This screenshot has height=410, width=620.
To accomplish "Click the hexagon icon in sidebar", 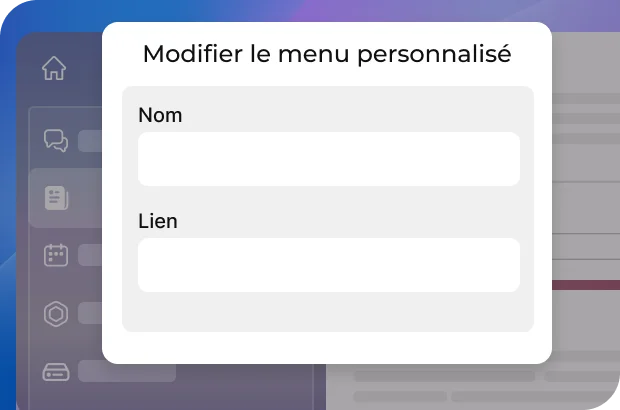I will (55, 313).
